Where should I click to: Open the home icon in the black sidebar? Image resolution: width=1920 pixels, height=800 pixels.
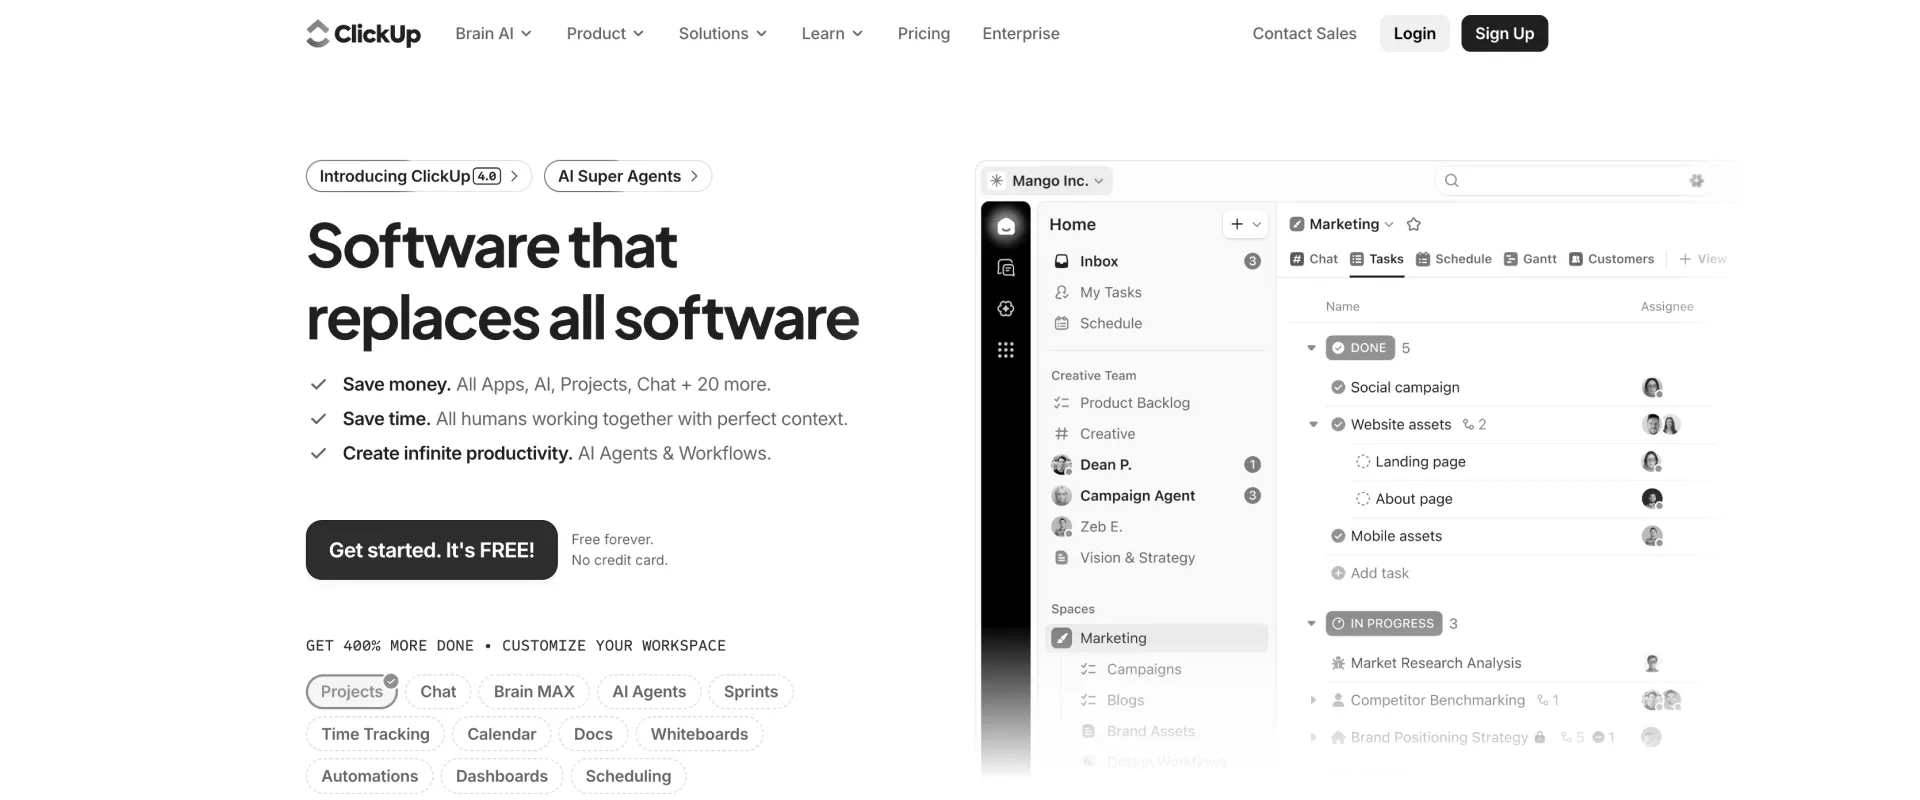coord(1006,227)
